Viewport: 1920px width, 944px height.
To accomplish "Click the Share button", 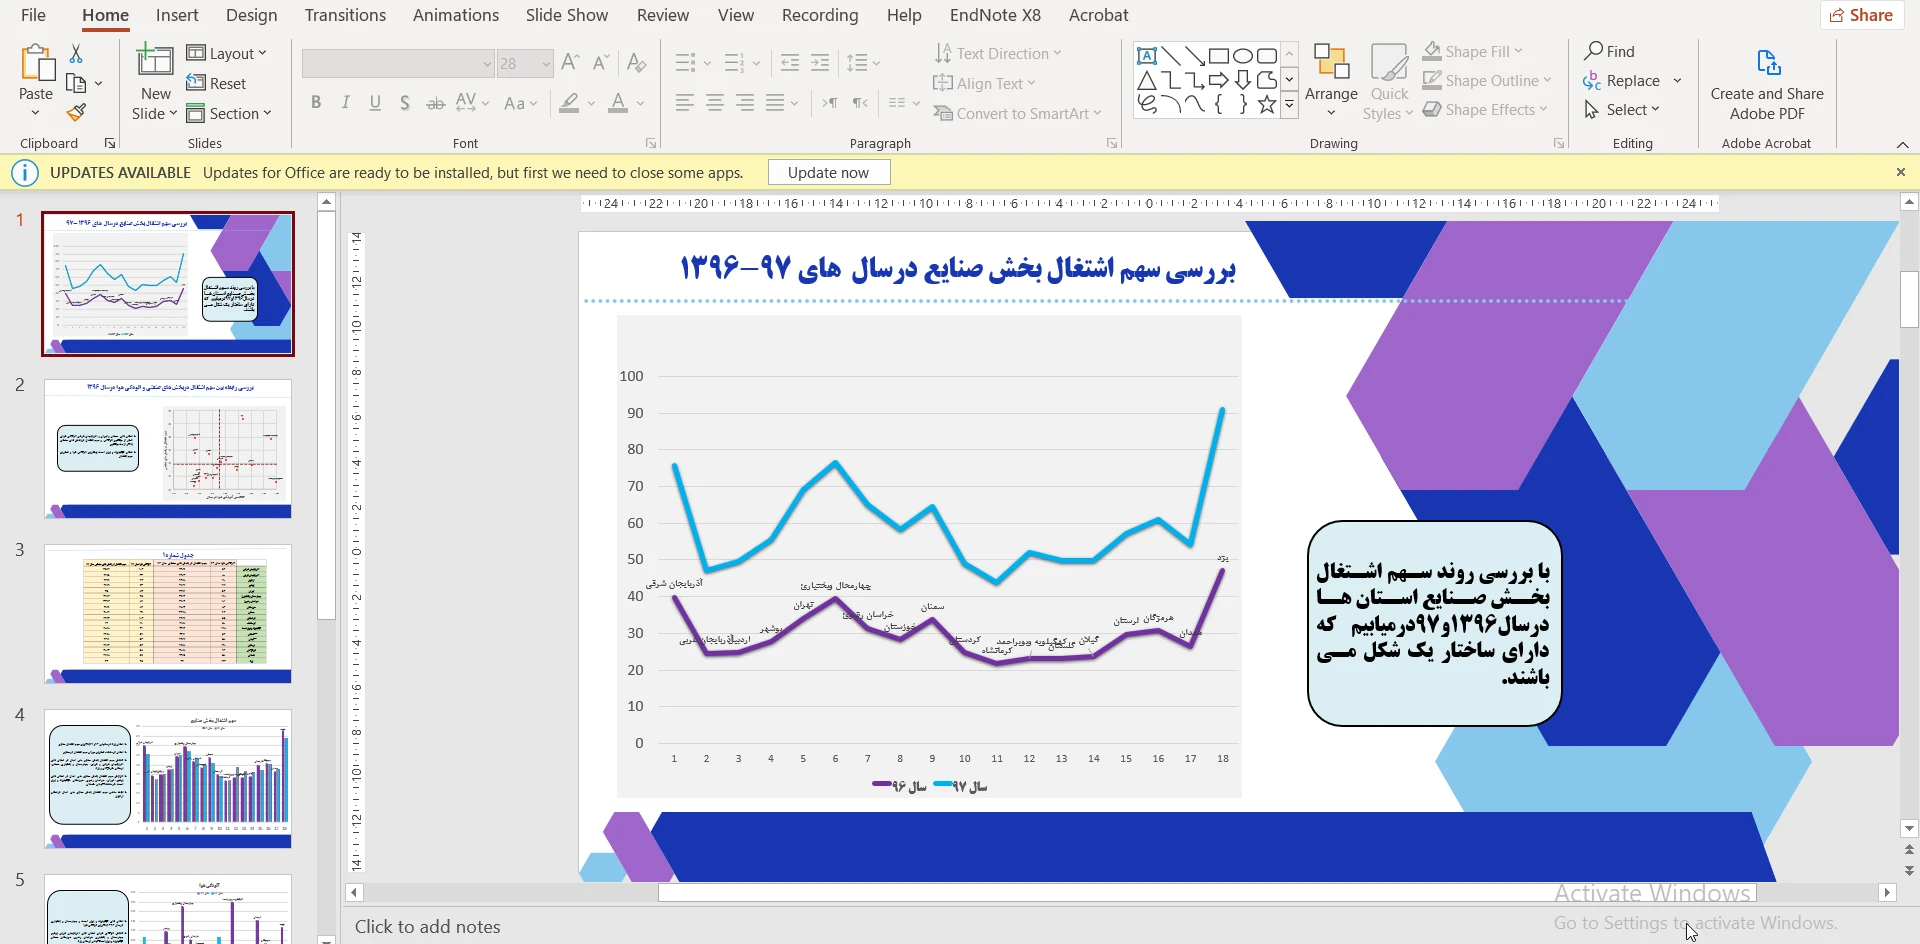I will pyautogui.click(x=1862, y=15).
